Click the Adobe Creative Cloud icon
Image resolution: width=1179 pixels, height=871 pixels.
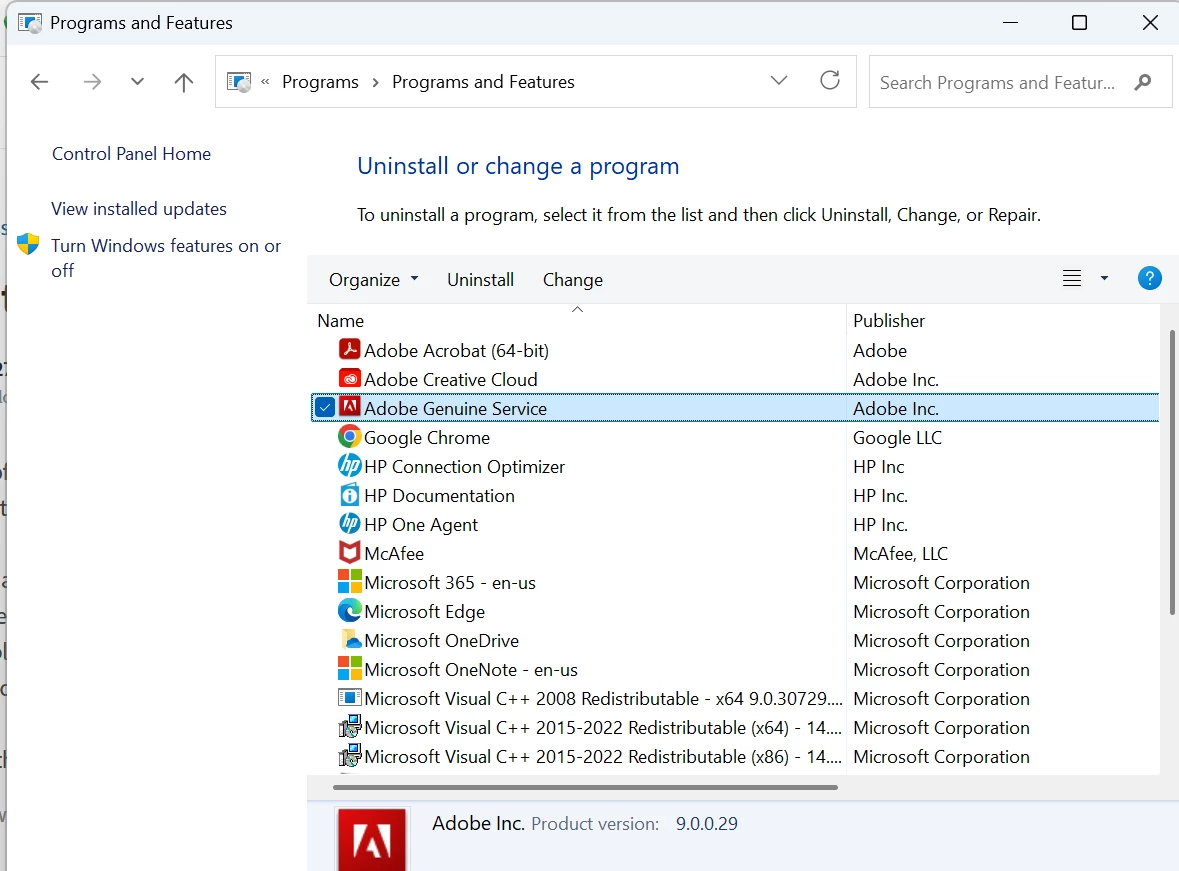click(x=349, y=379)
